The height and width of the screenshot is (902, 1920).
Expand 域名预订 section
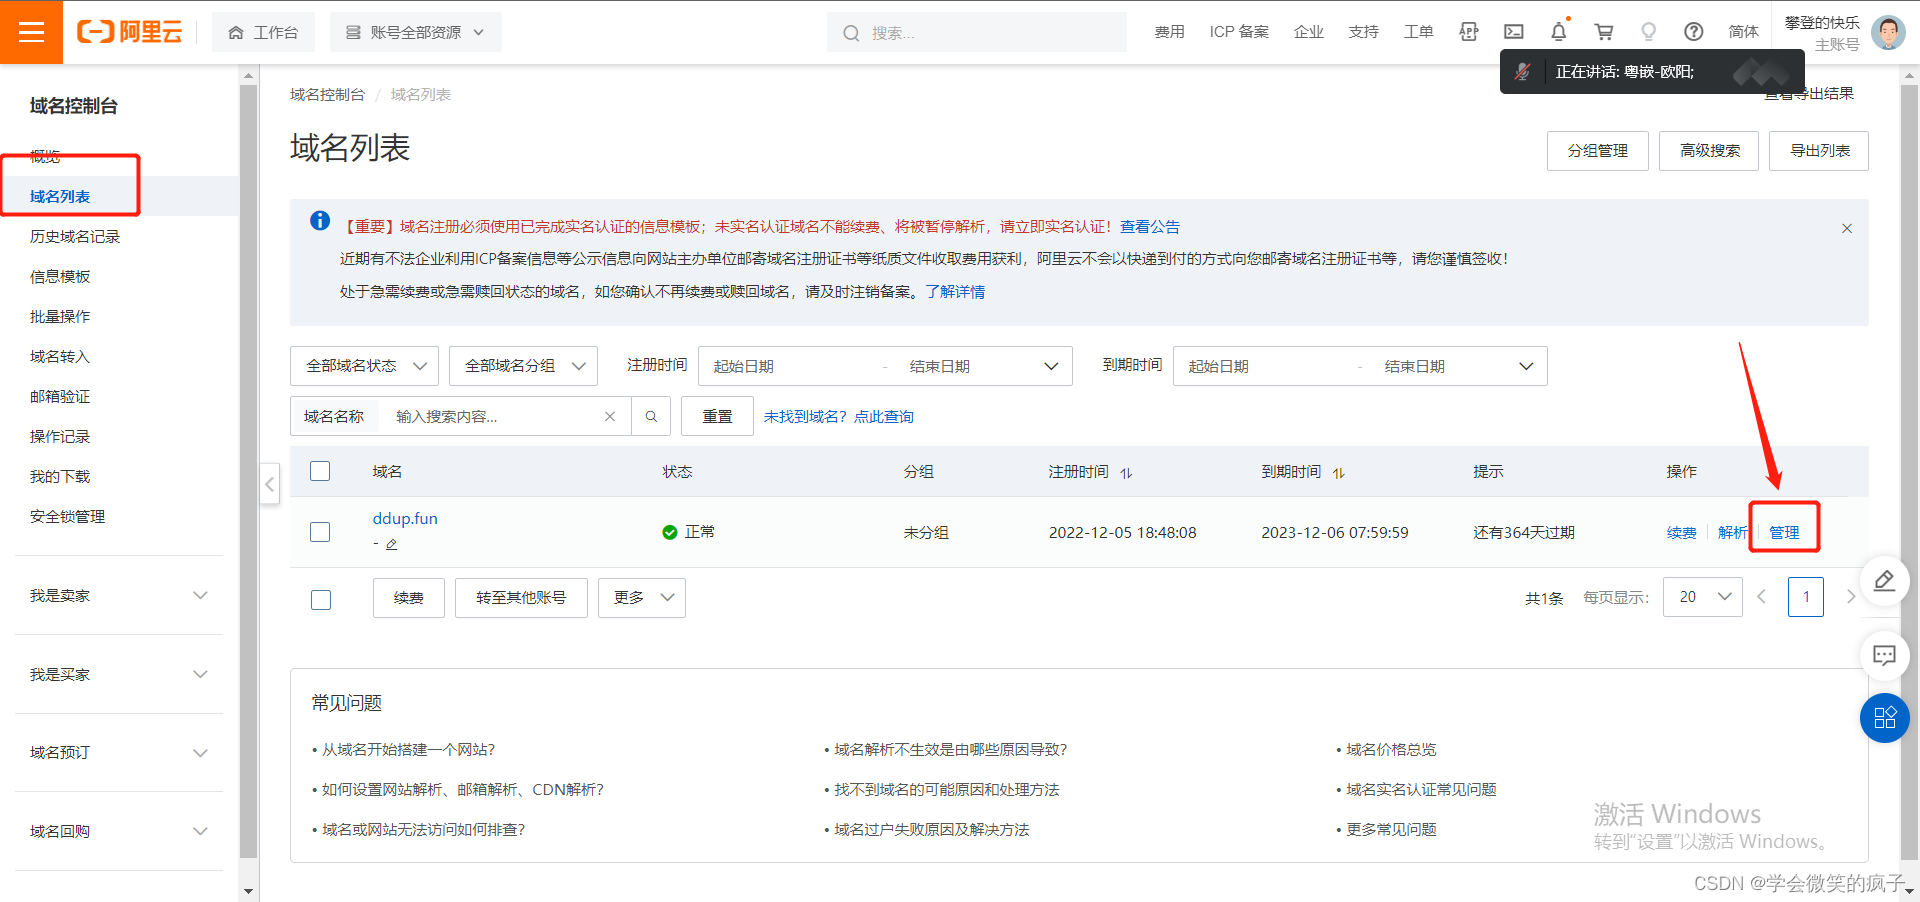coord(119,752)
